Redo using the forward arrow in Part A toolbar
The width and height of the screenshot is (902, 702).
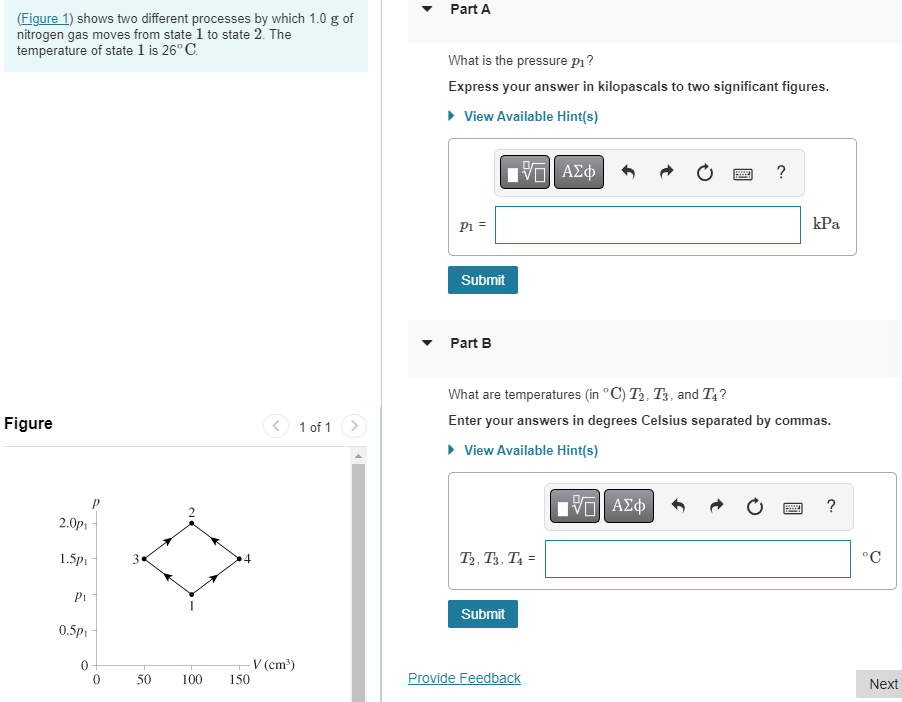pos(668,172)
